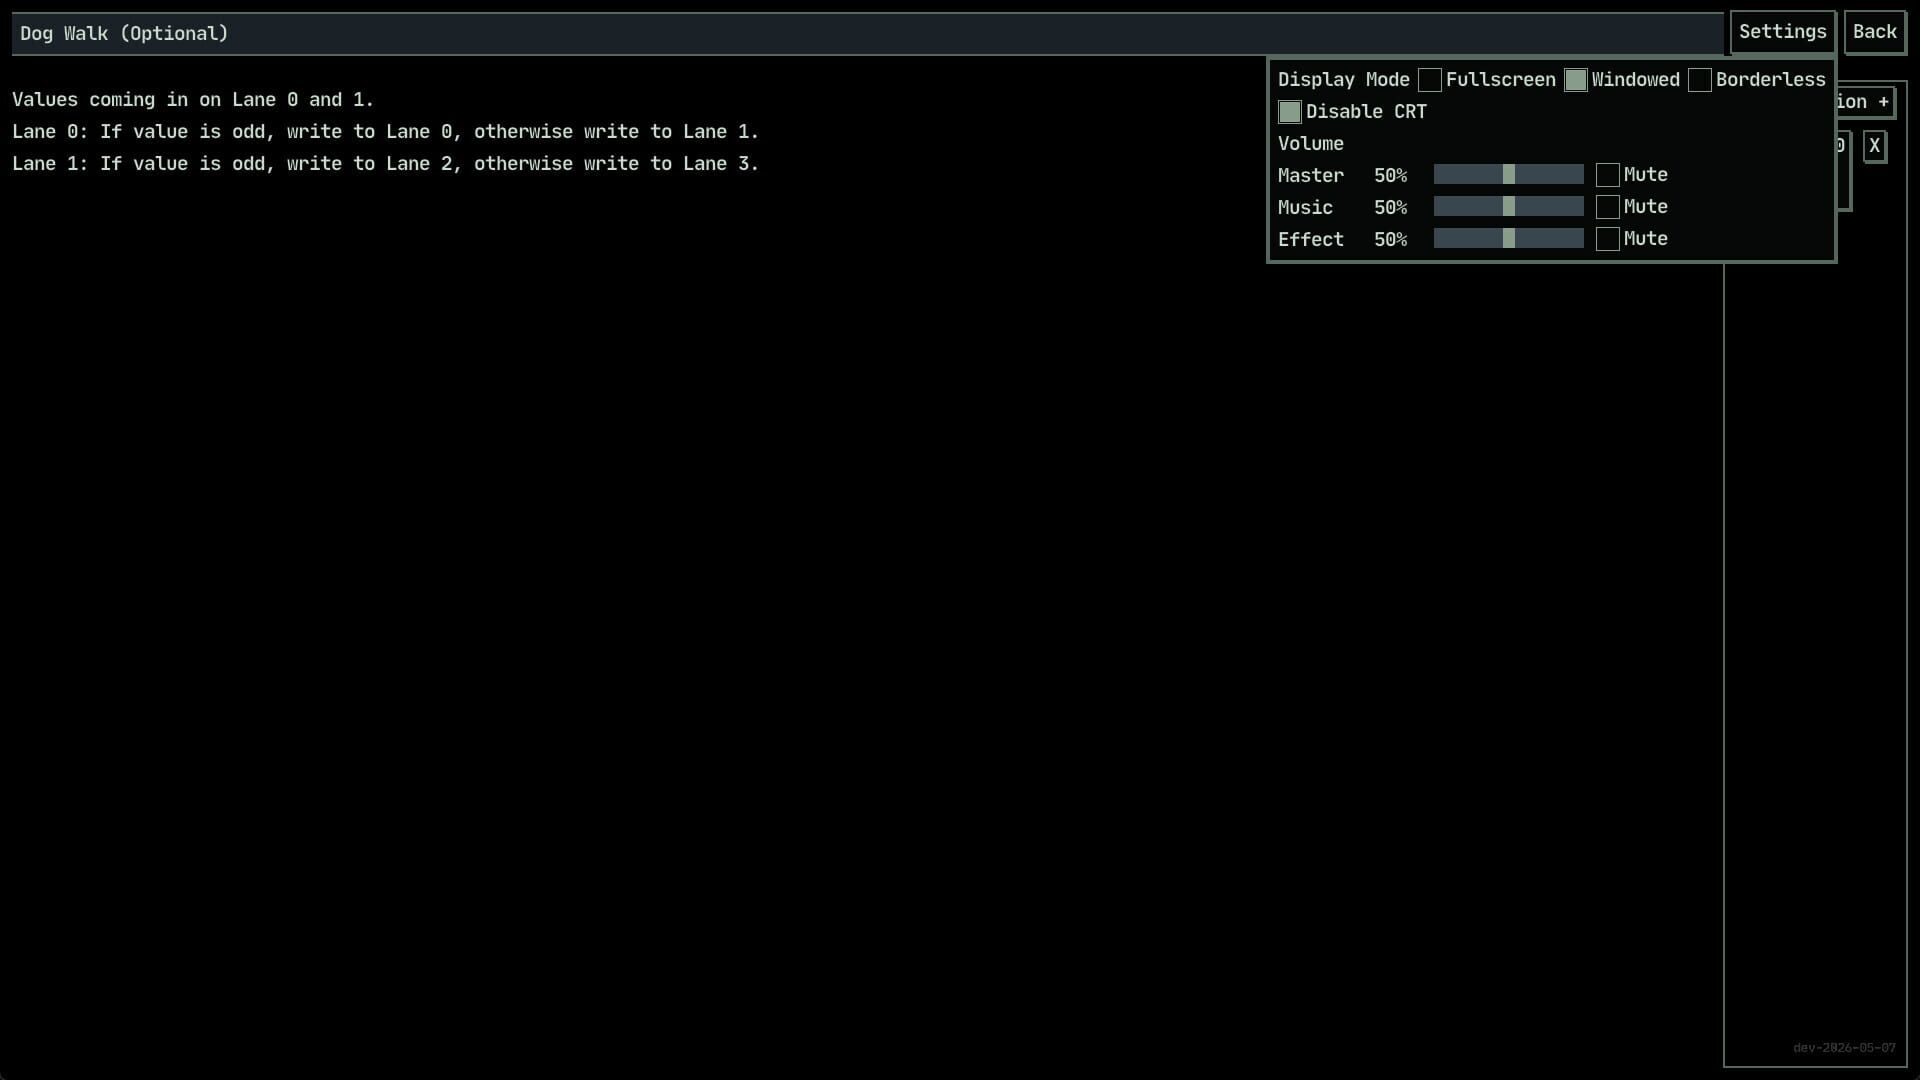Screen dimensions: 1920x1080
Task: Click the Display Mode label
Action: pyautogui.click(x=1344, y=80)
